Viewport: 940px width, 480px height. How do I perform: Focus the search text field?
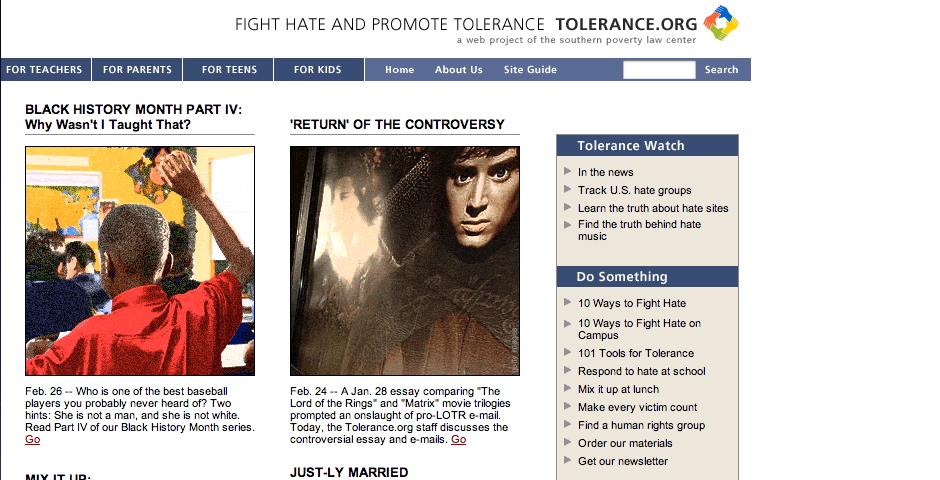click(659, 70)
